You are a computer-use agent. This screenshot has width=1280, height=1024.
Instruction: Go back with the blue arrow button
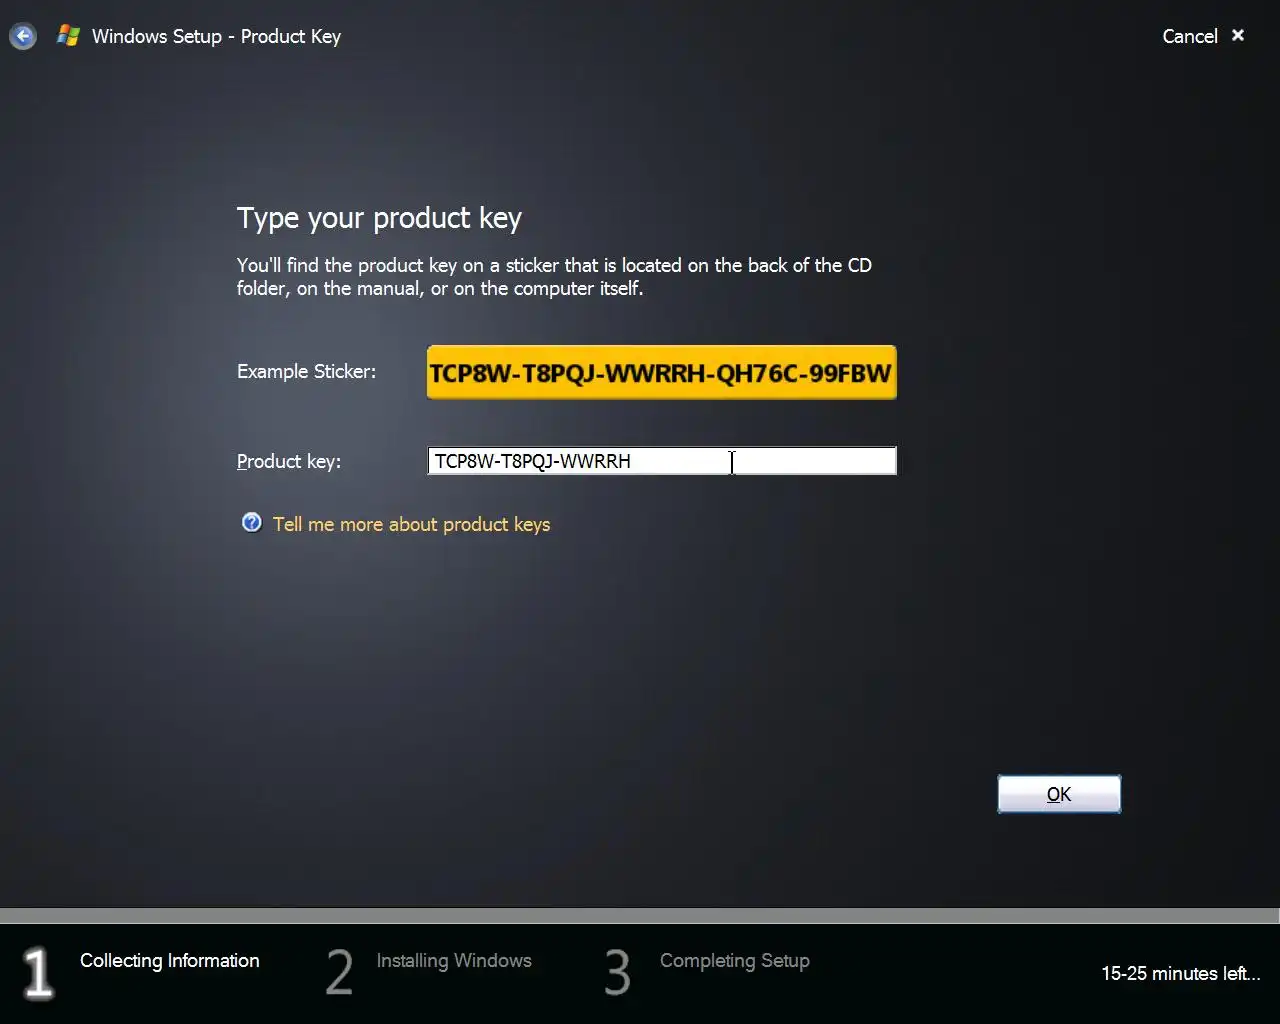tap(22, 37)
